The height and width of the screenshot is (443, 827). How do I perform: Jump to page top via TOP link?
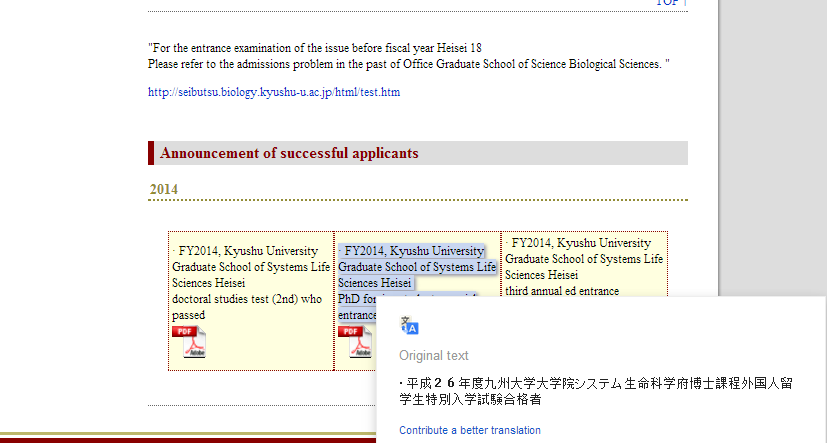click(x=667, y=3)
